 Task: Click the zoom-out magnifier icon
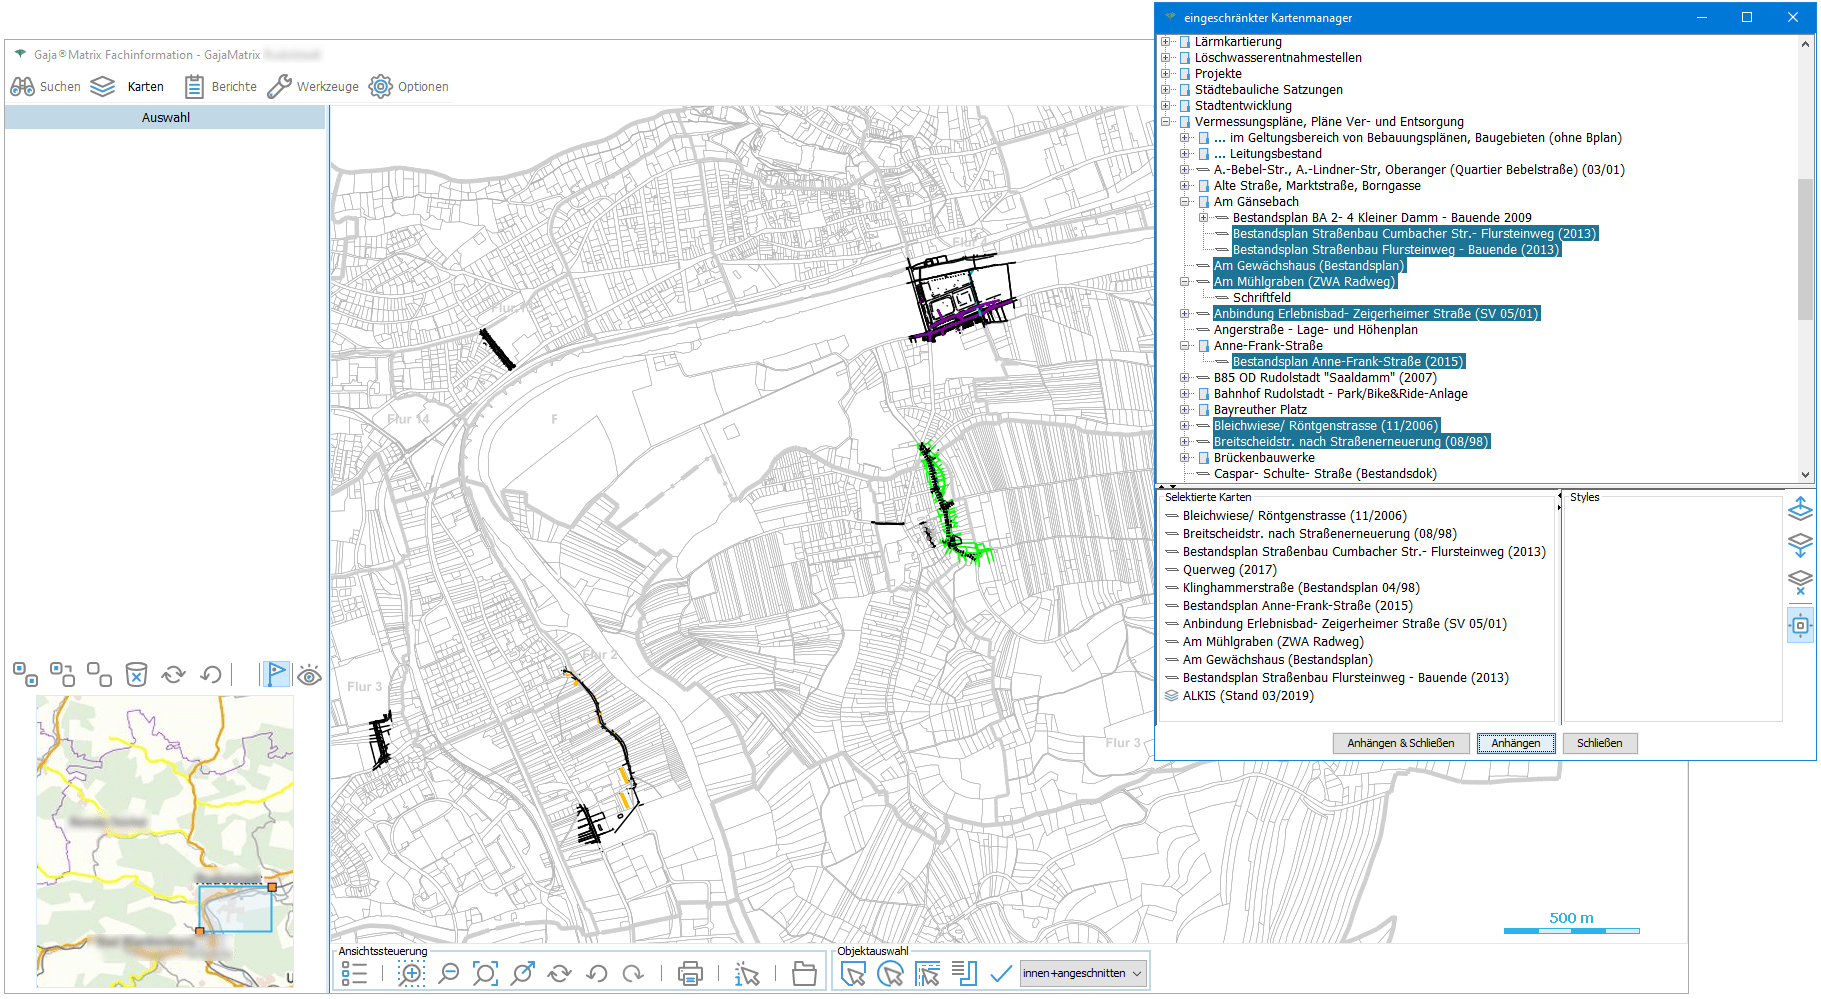point(449,973)
